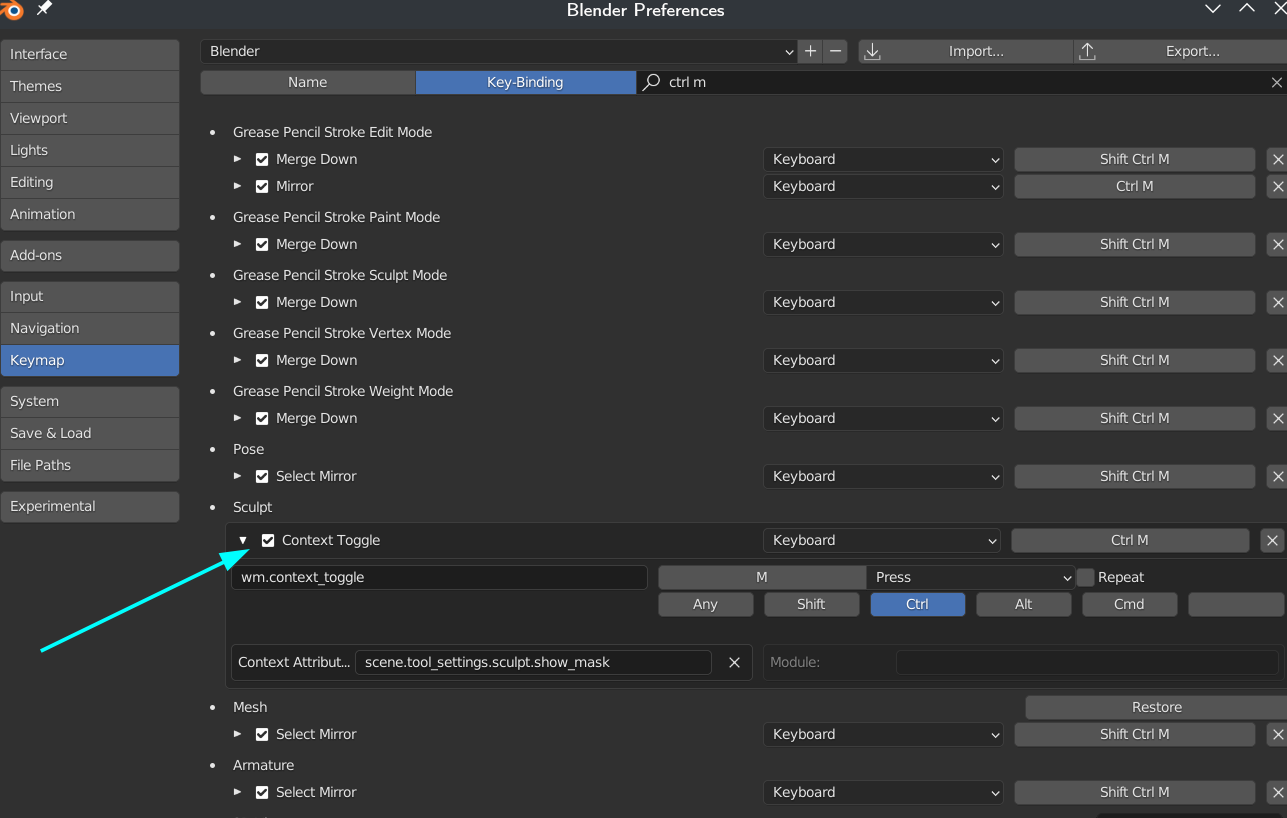Toggle the Ctrl modifier button
The image size is (1287, 818).
(917, 604)
